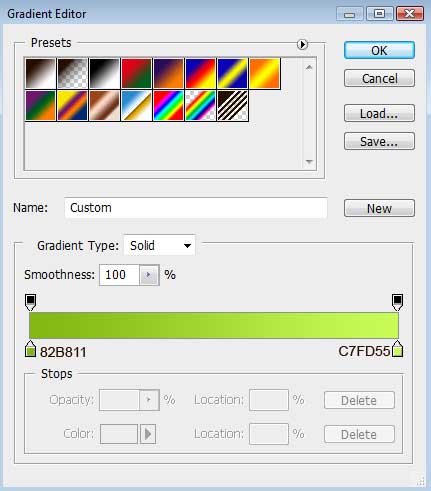
Task: Select the left opacity stop above gradient
Action: pos(30,302)
